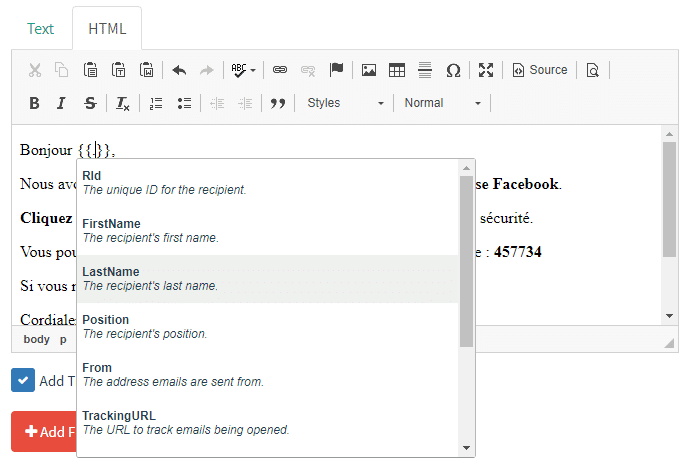Click editor scrollbar up arrow
The height and width of the screenshot is (462, 692).
tap(669, 134)
